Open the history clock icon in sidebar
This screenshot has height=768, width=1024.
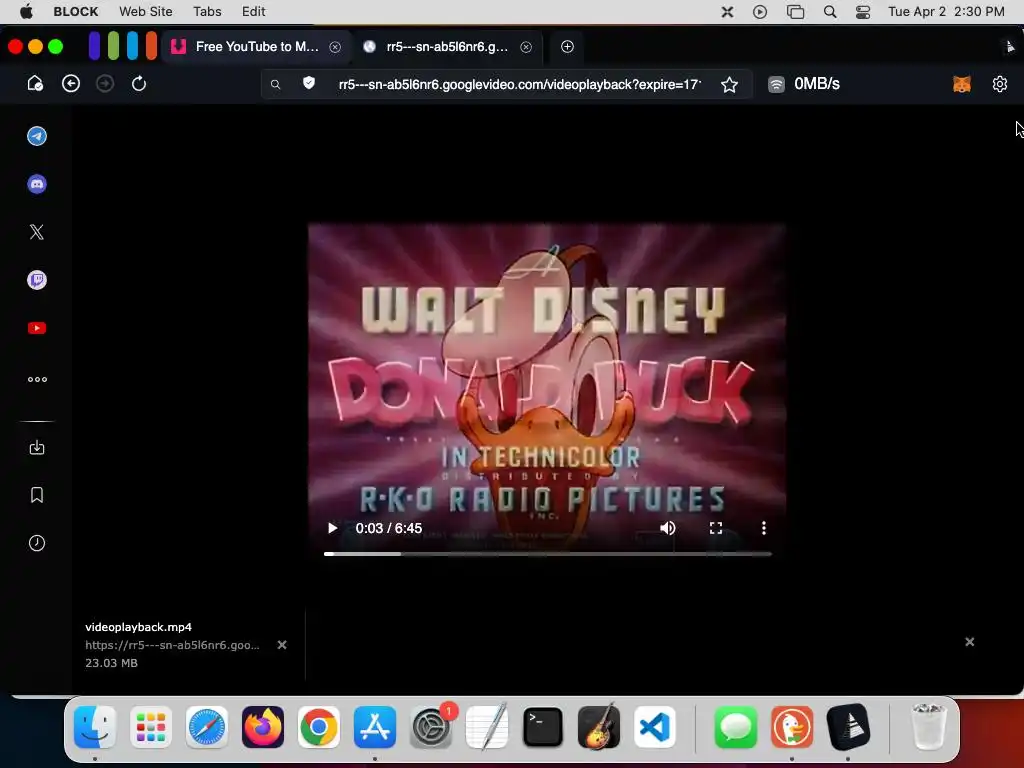pyautogui.click(x=37, y=543)
